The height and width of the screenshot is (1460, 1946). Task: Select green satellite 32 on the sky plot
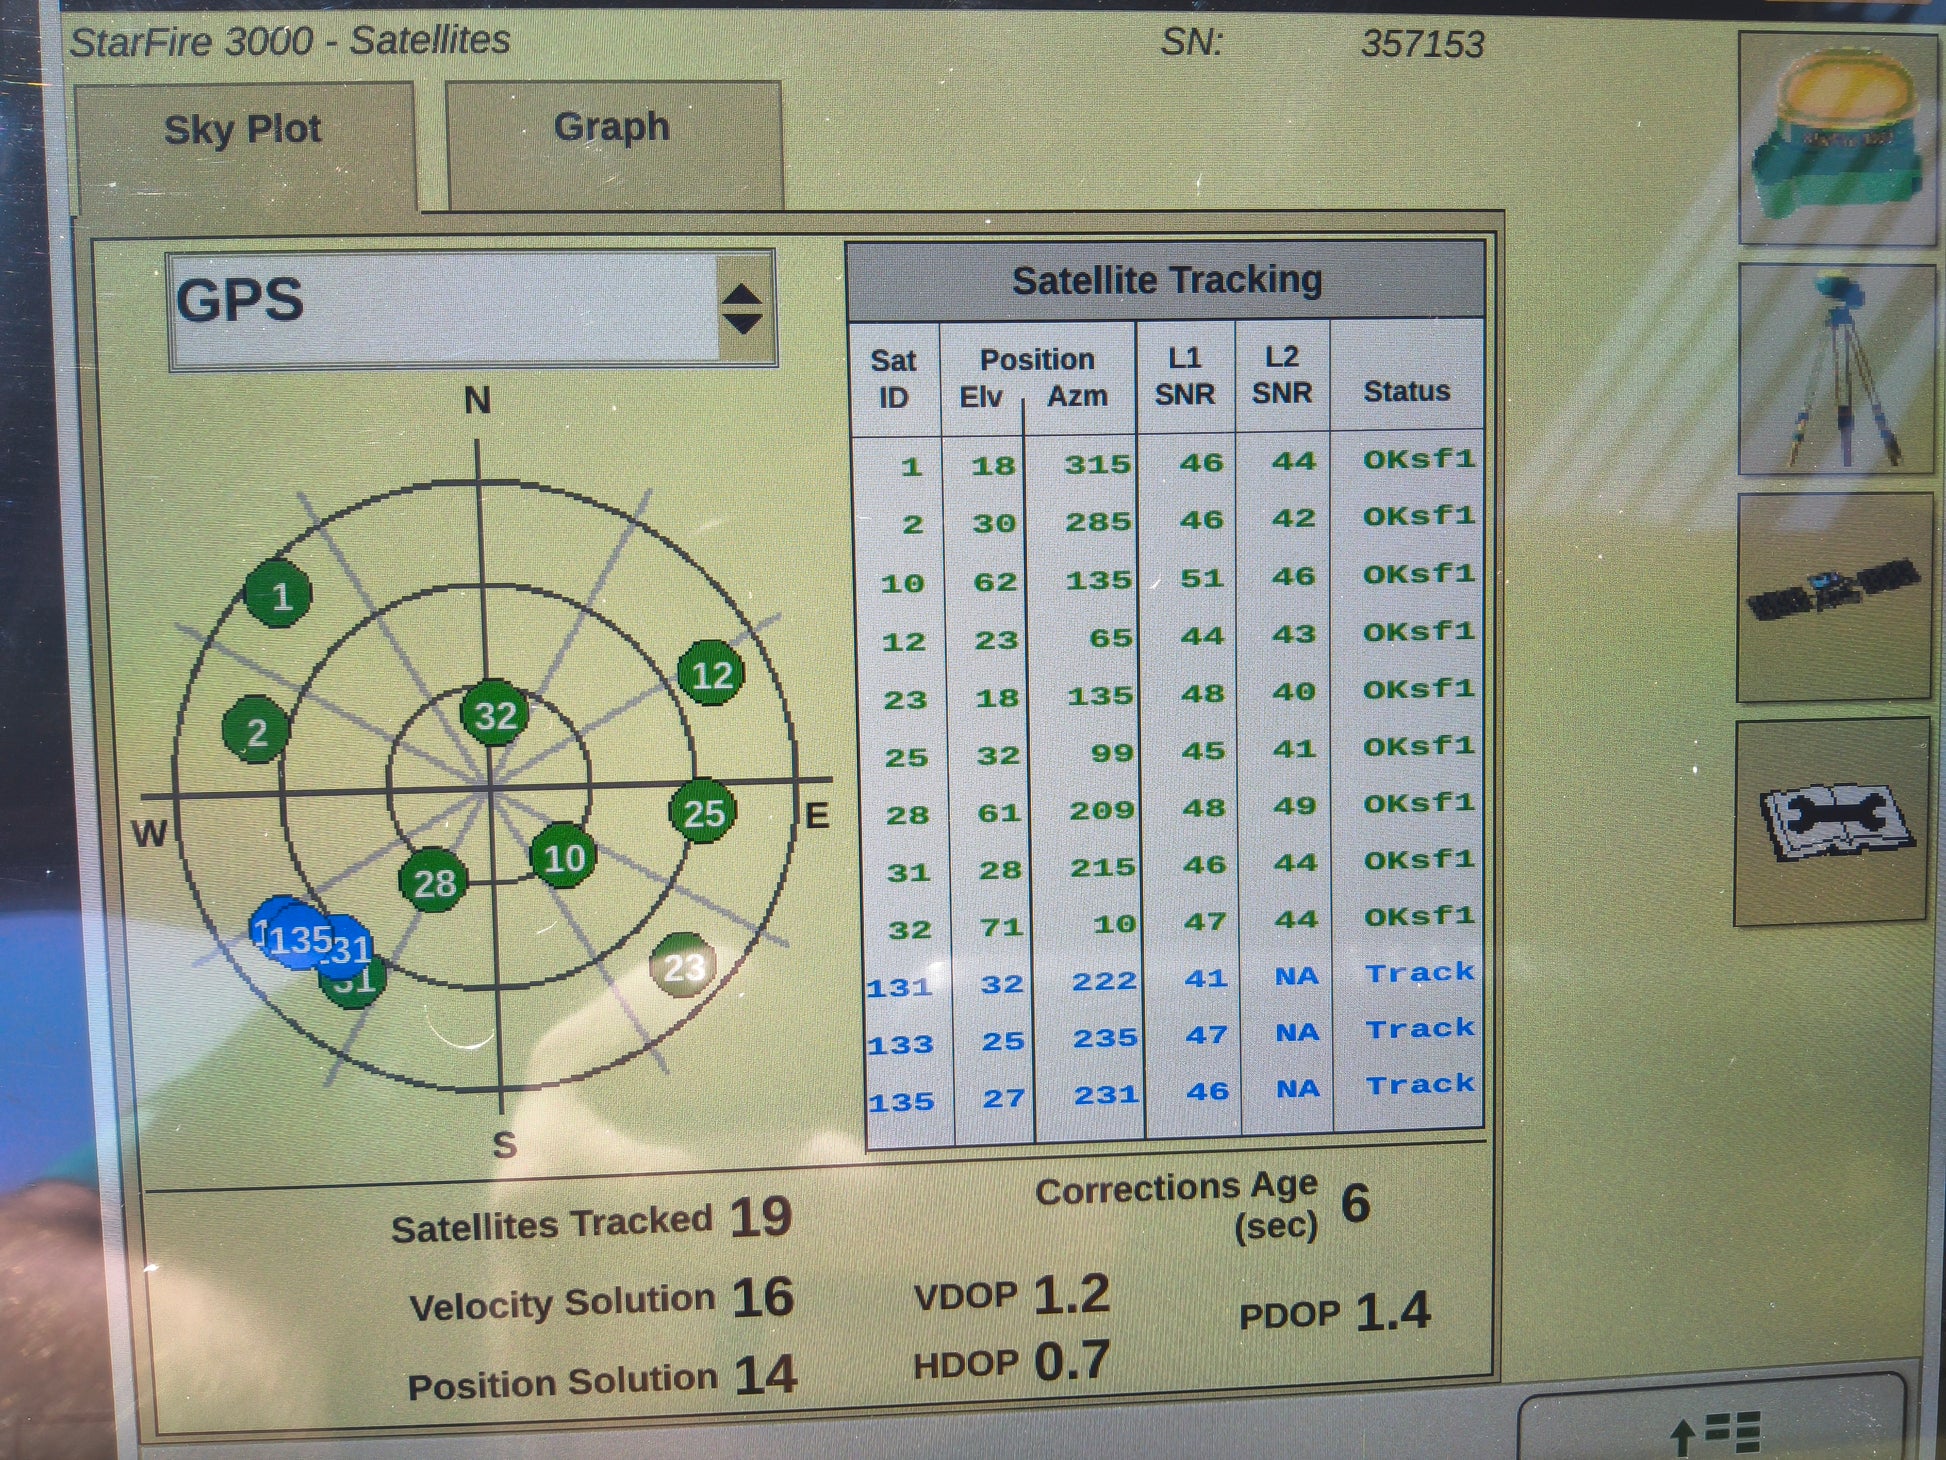click(494, 714)
